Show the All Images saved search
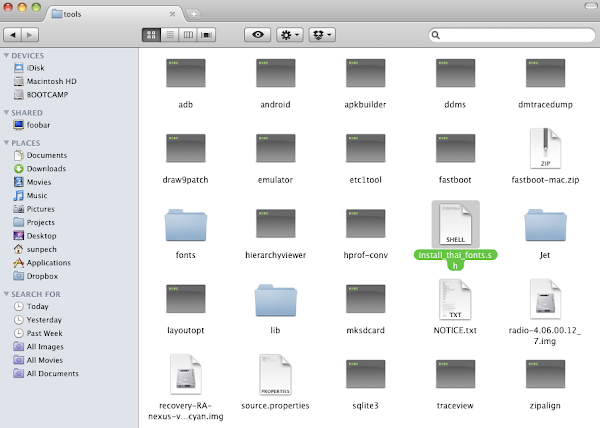The width and height of the screenshot is (600, 428). 38,347
